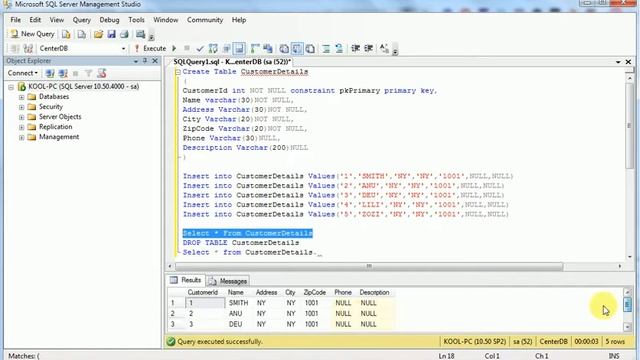Open the Activity Monitor icon
The image size is (640, 360).
click(140, 34)
